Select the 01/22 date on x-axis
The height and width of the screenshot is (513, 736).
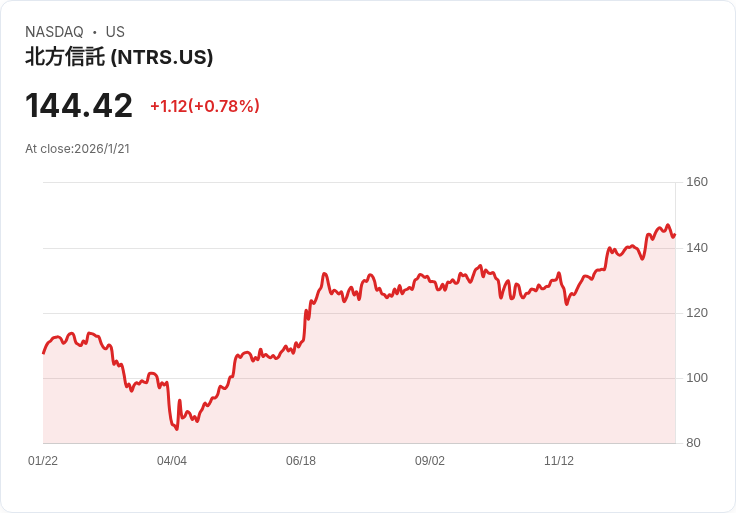click(x=43, y=461)
